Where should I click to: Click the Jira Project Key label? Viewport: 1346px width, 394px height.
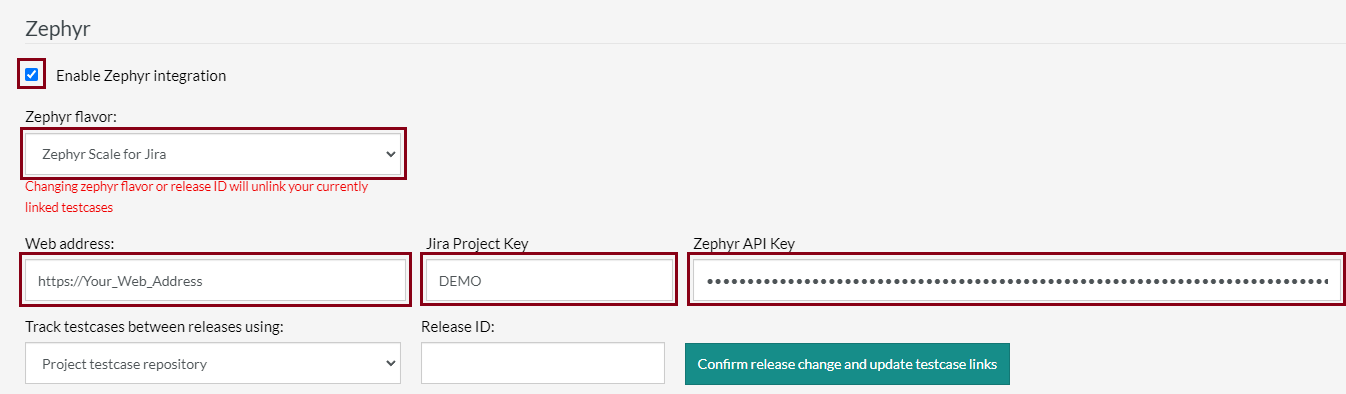[475, 243]
